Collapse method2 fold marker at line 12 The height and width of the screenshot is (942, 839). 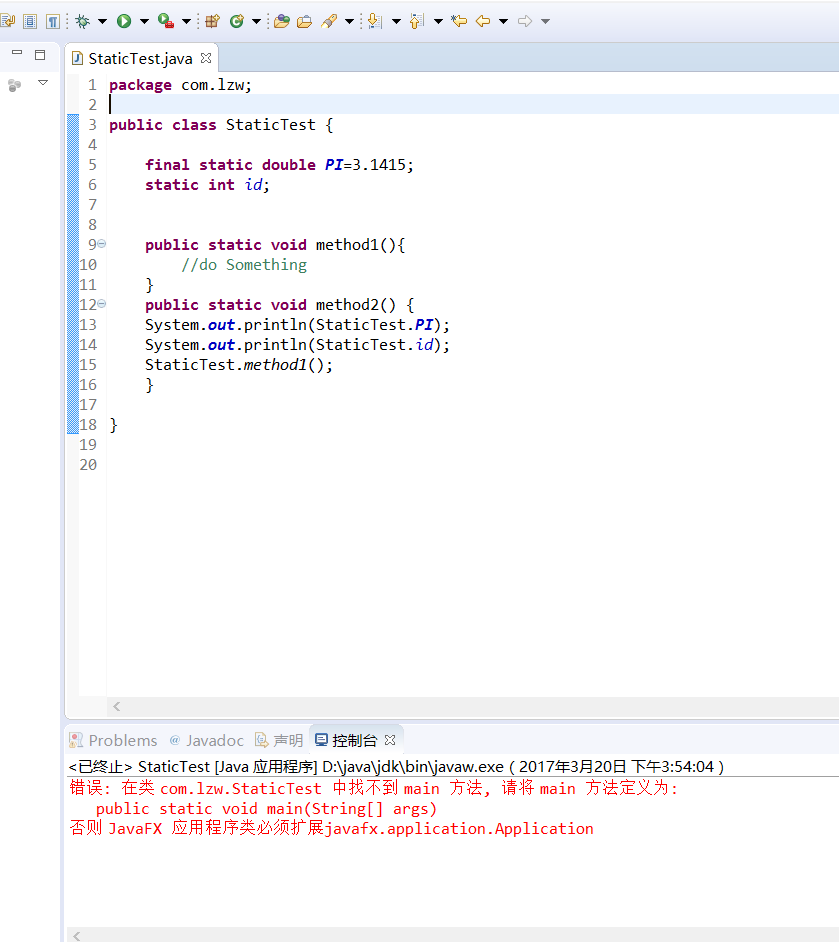(x=101, y=304)
